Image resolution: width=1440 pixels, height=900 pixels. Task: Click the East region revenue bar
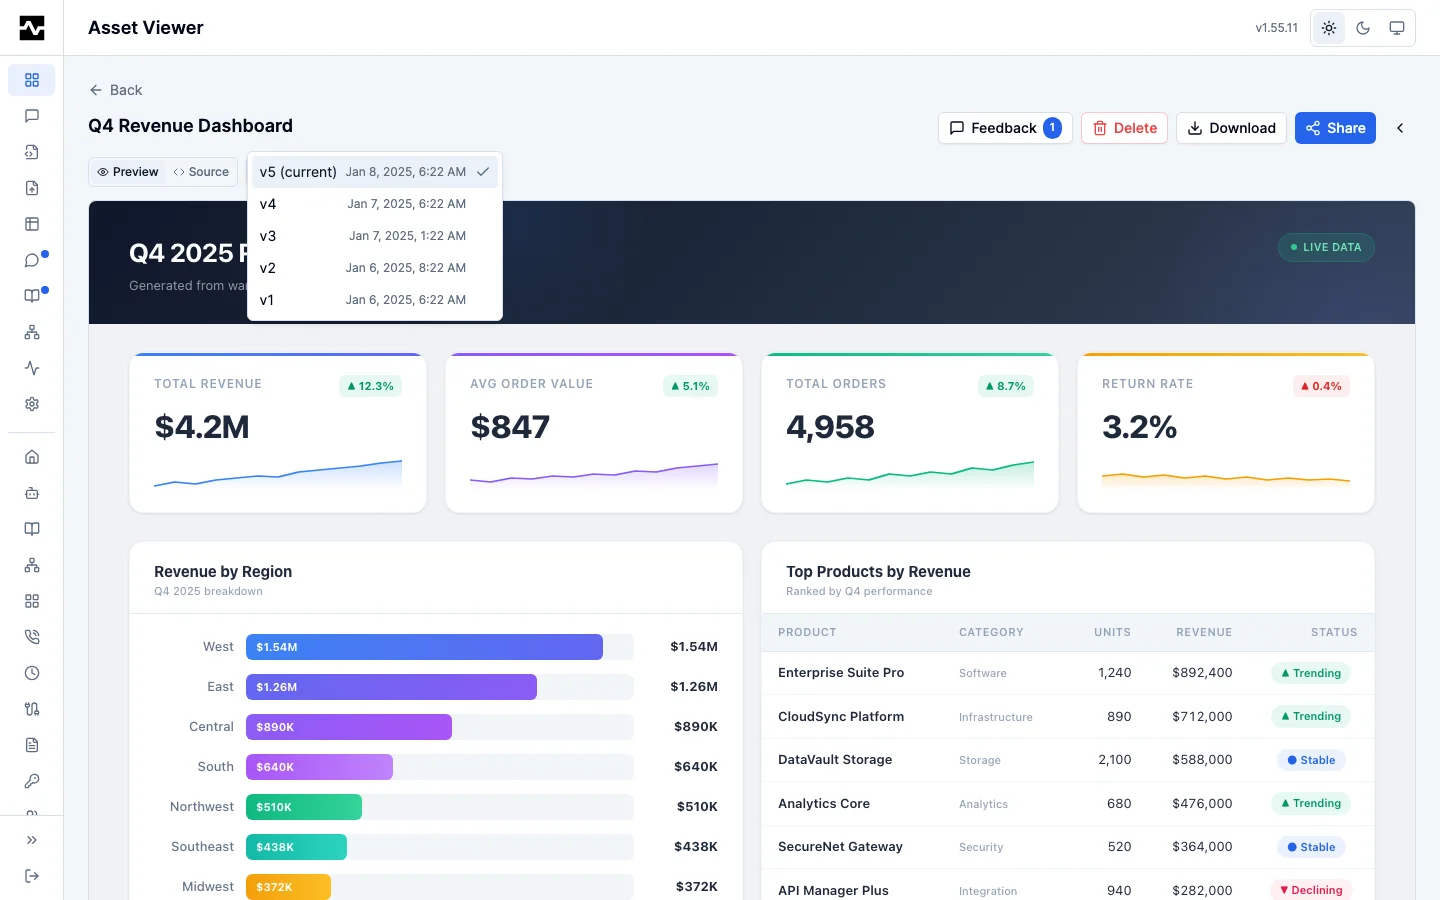pyautogui.click(x=391, y=687)
